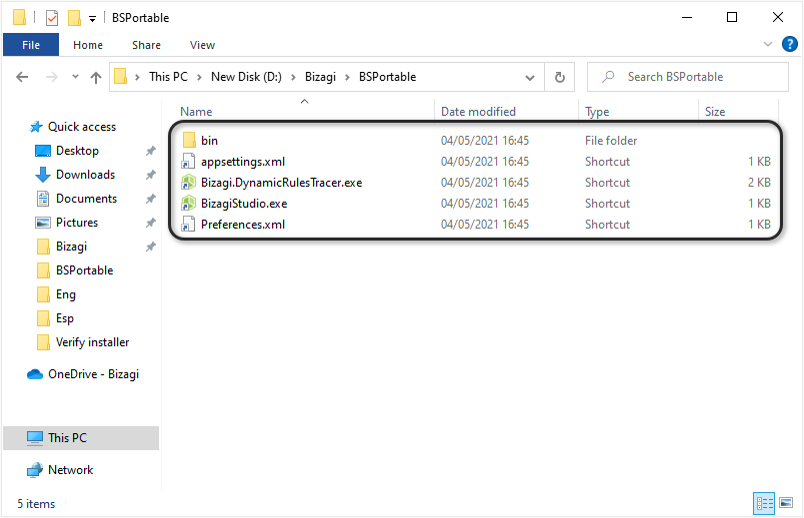This screenshot has width=804, height=518.
Task: Unpin Downloads using its pin icon
Action: (x=150, y=175)
